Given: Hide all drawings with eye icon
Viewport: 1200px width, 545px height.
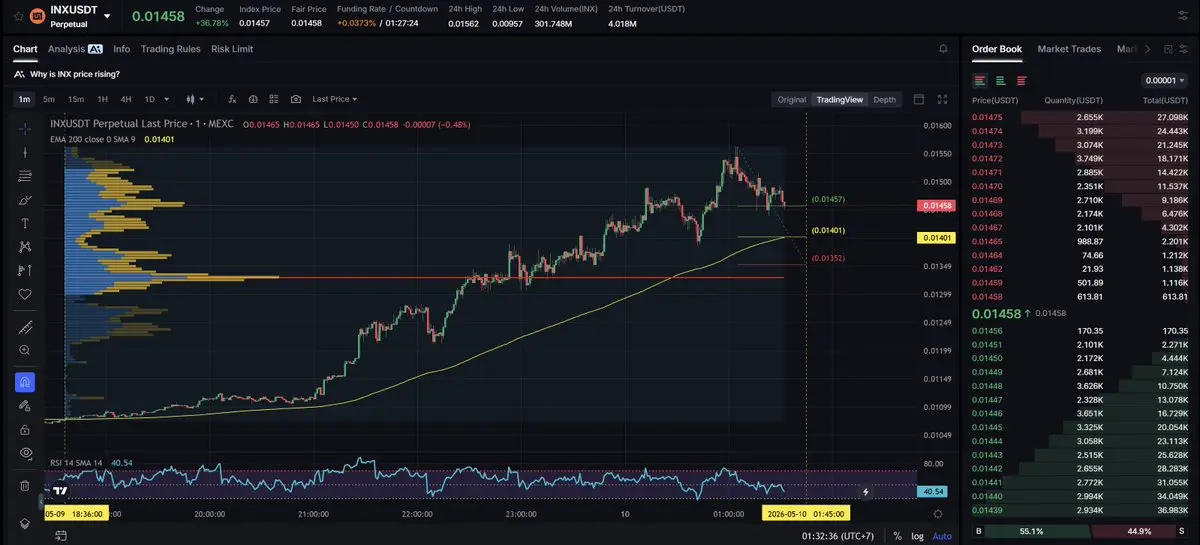Looking at the screenshot, I should [x=25, y=453].
